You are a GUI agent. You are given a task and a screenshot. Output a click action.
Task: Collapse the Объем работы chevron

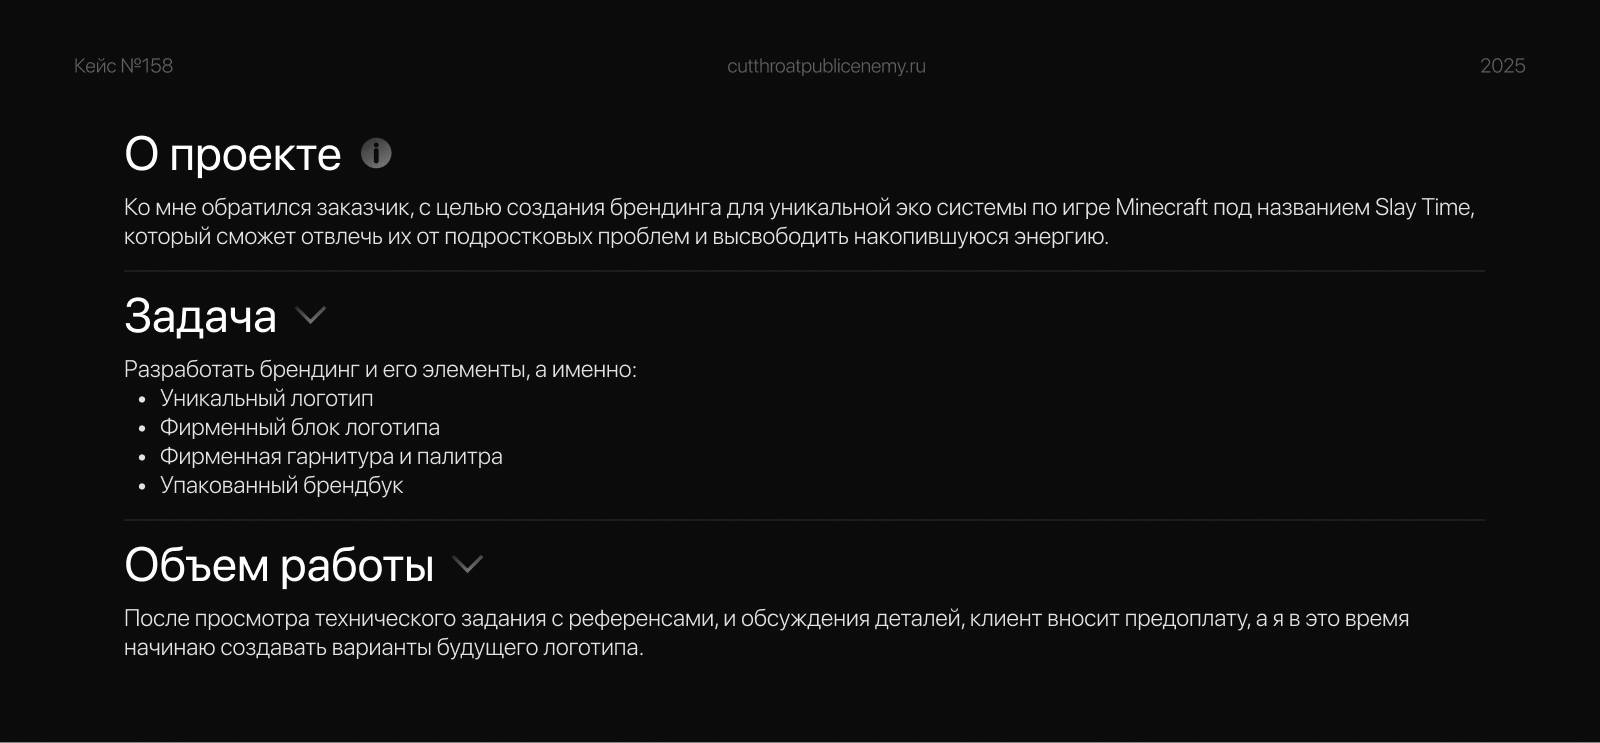point(467,565)
